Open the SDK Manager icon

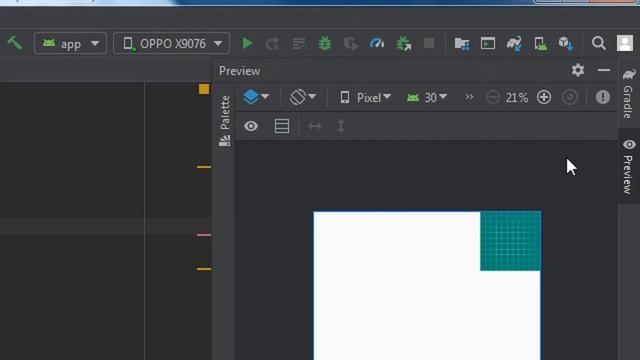point(566,43)
